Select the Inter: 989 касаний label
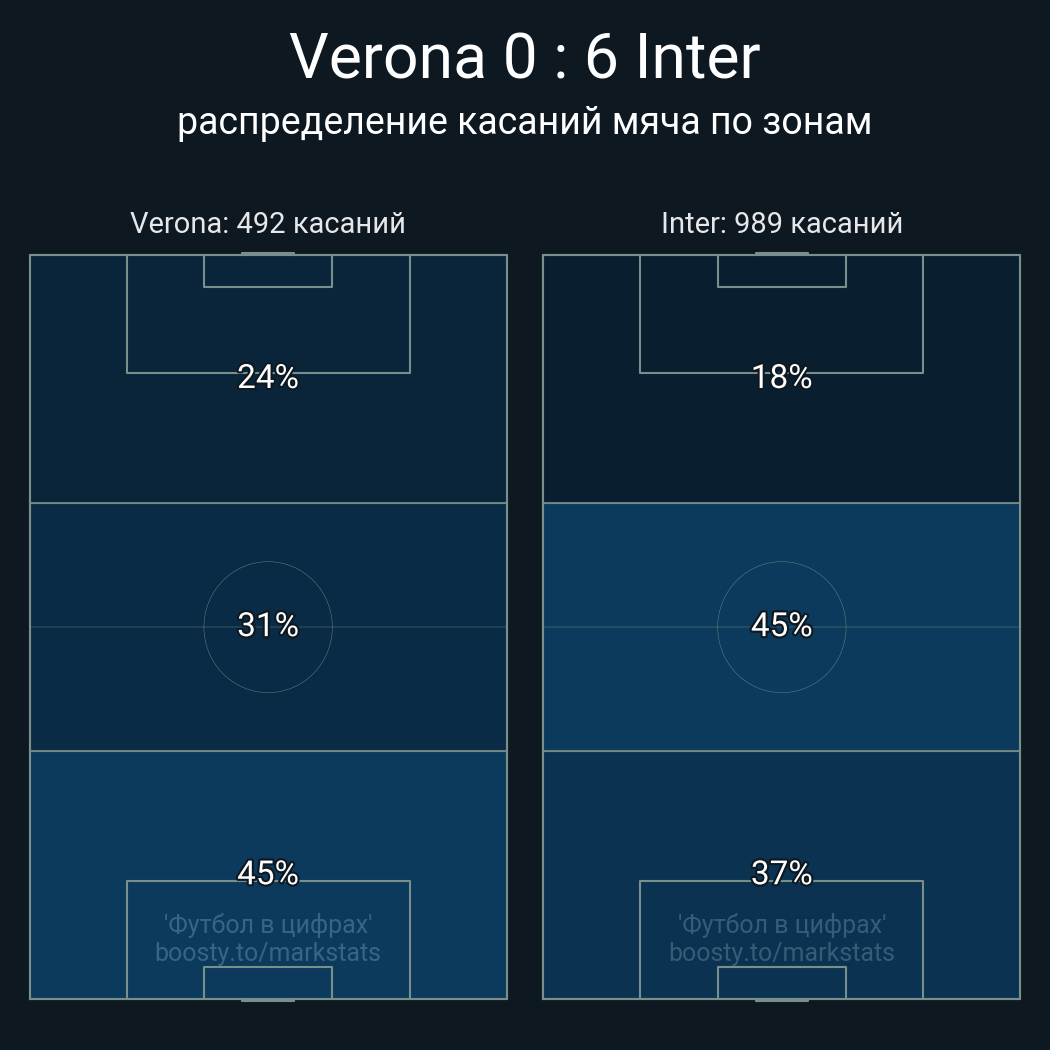This screenshot has width=1050, height=1050. tap(782, 223)
